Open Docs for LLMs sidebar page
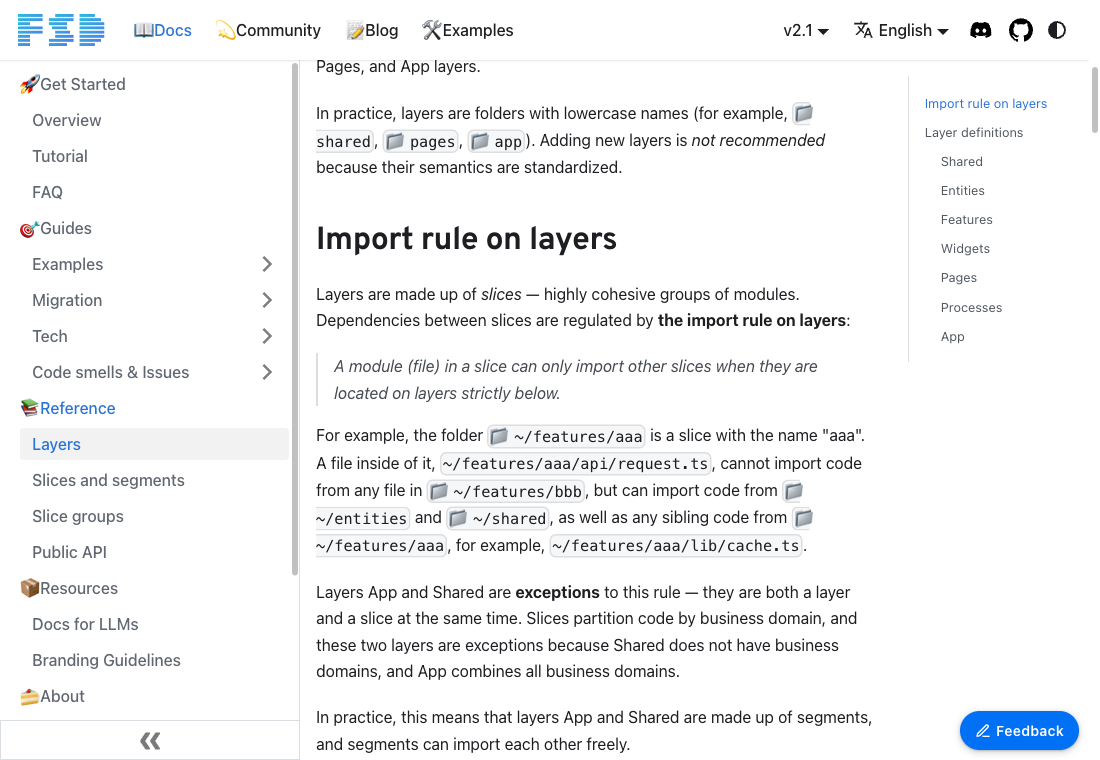The image size is (1100, 760). tap(85, 625)
